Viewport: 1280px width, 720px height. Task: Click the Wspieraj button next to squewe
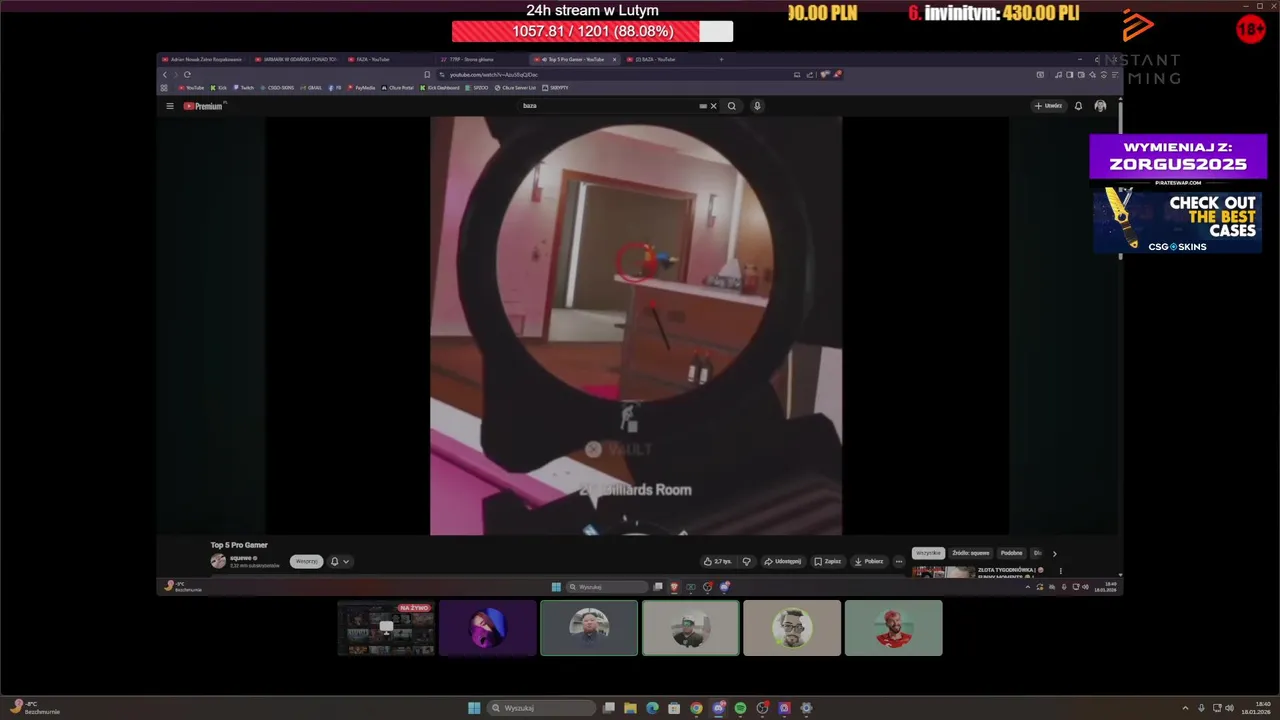[x=306, y=561]
